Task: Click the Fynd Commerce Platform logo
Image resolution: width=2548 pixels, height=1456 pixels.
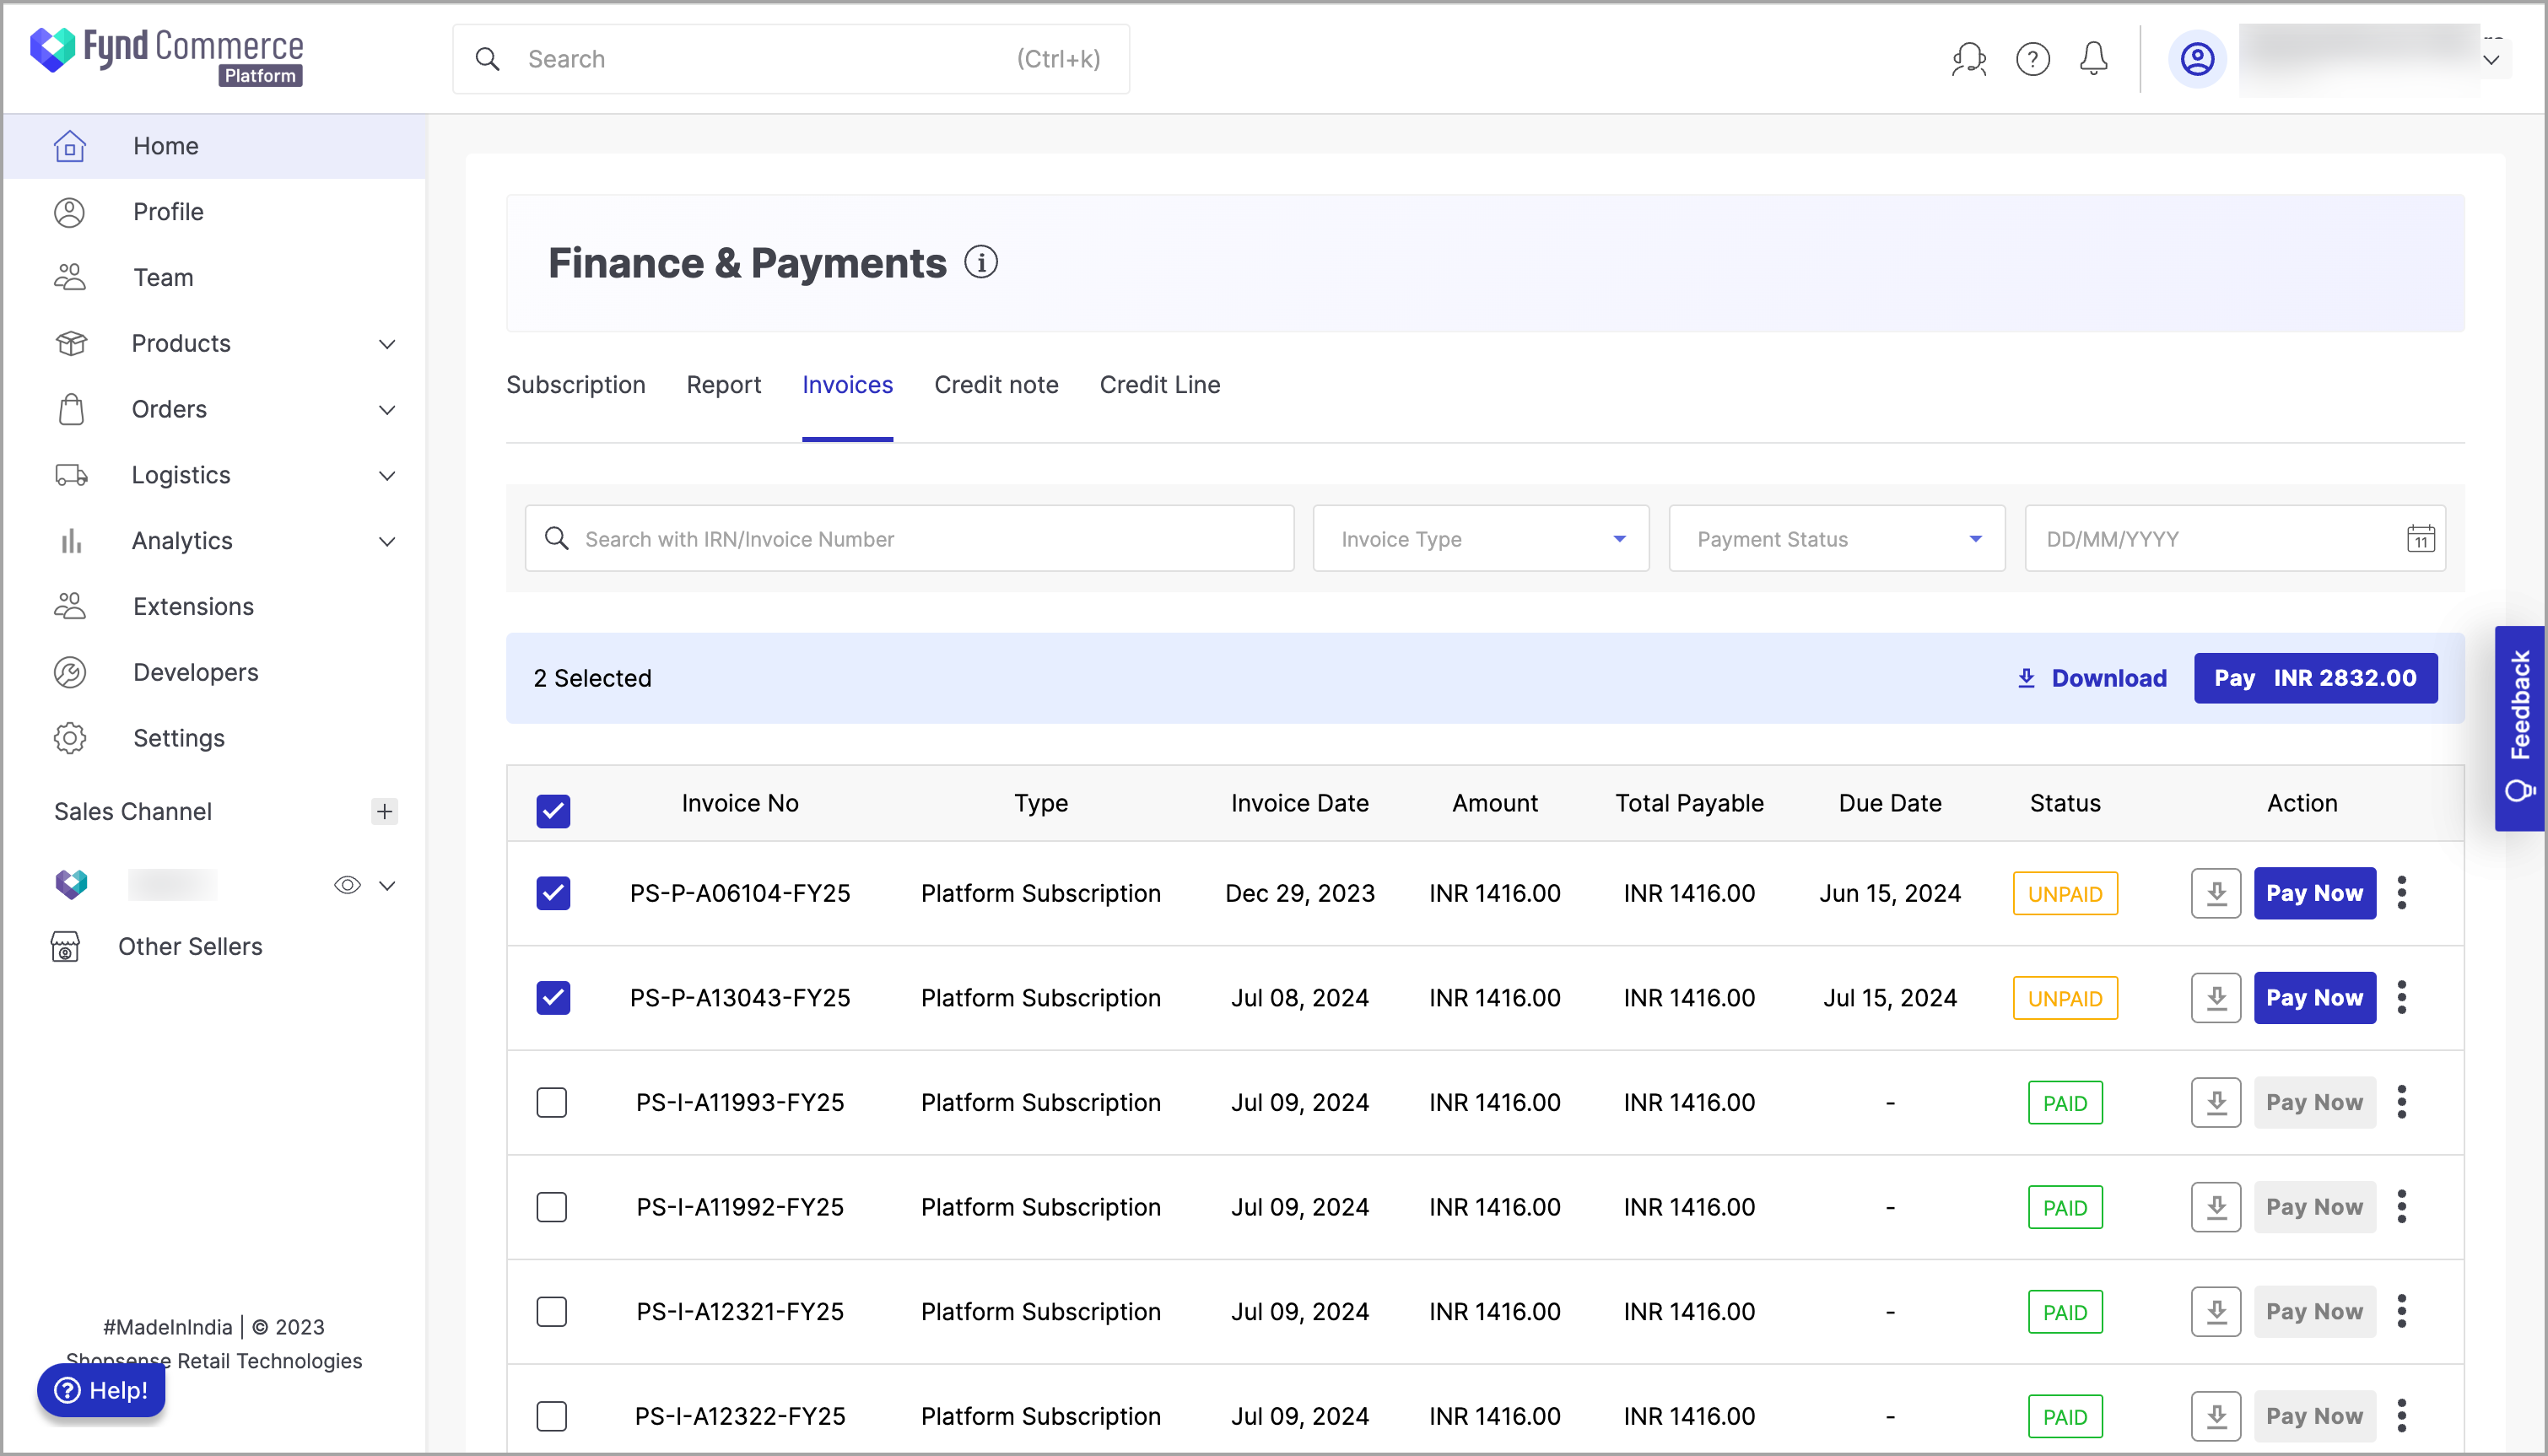Action: coord(166,56)
